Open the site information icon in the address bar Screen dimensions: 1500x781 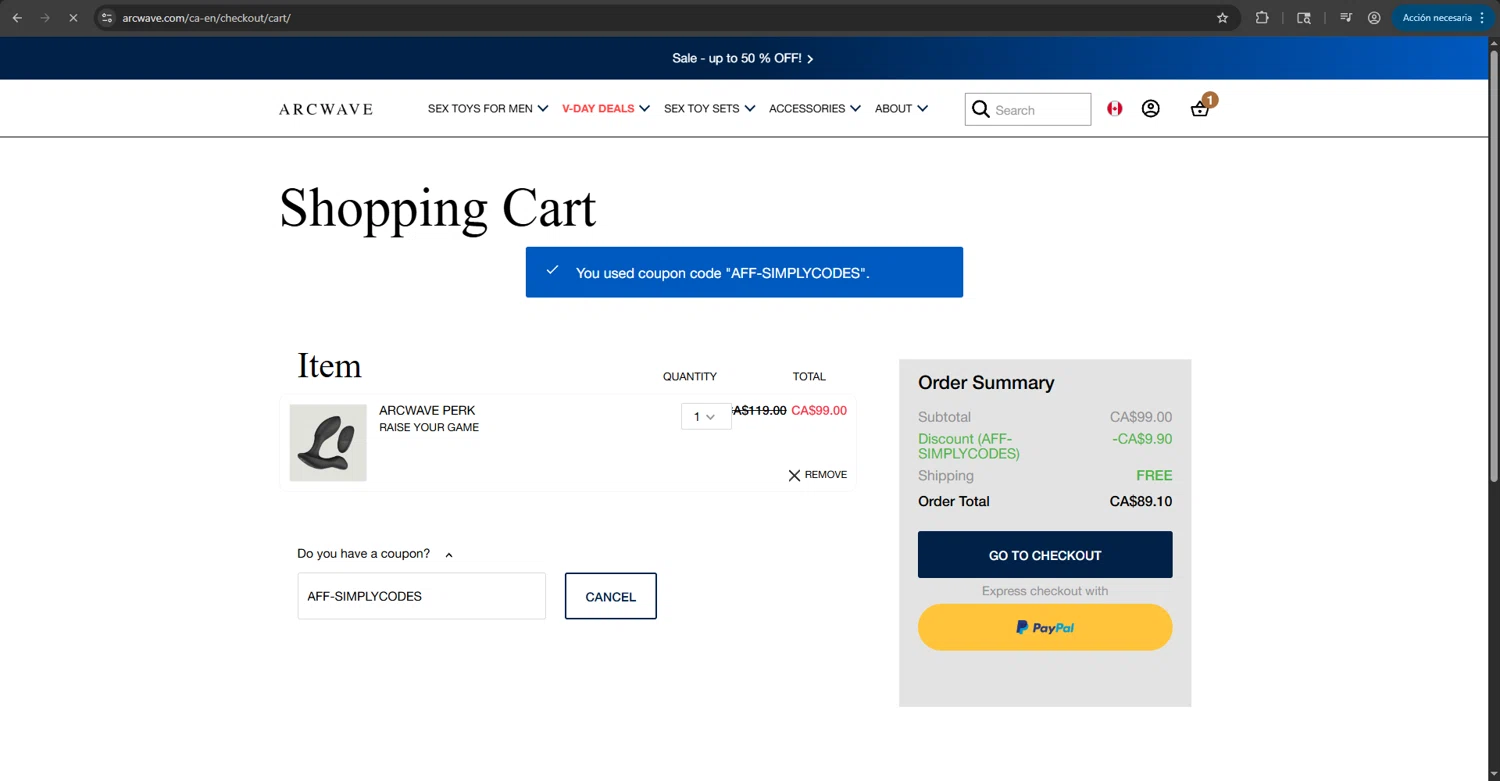107,18
